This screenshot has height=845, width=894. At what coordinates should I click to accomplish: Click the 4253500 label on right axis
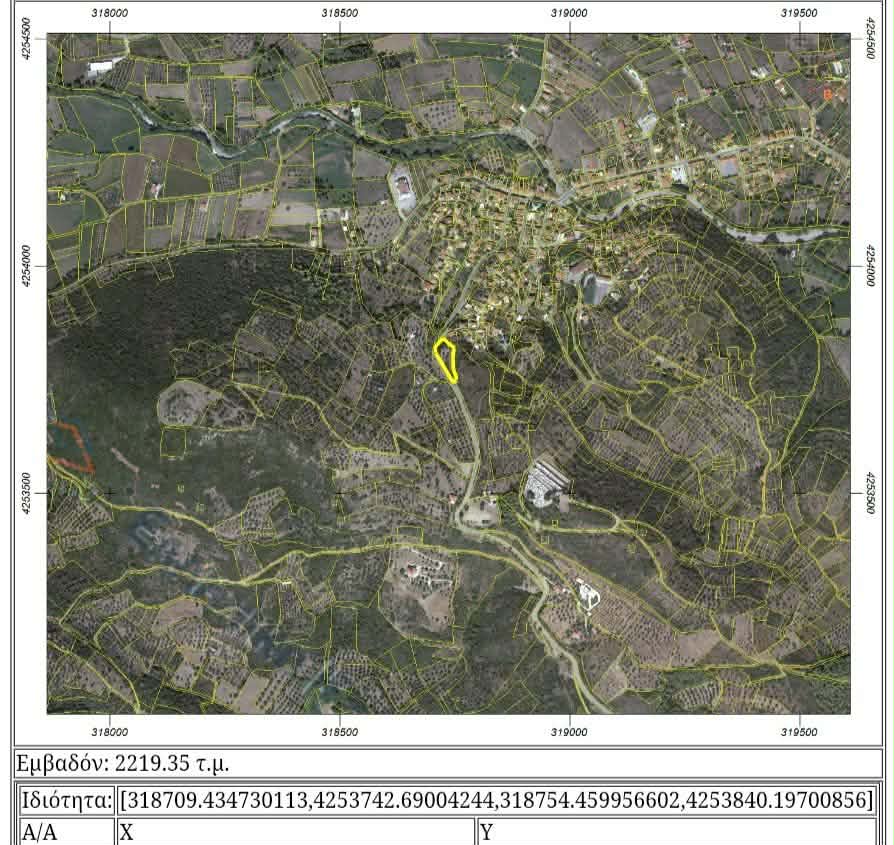[x=870, y=494]
